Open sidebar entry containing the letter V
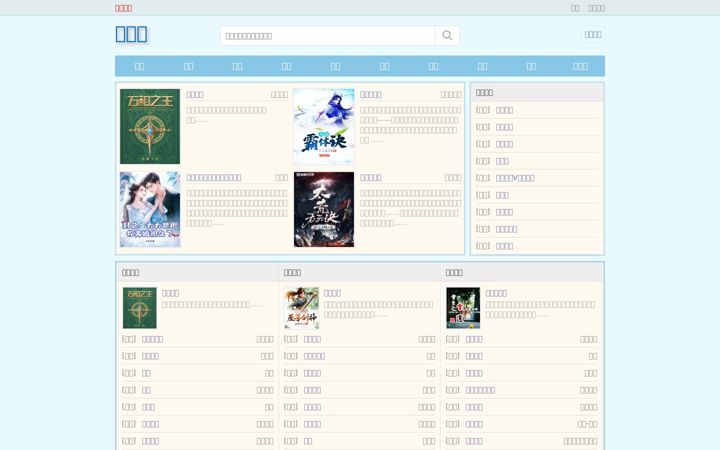 tap(515, 178)
